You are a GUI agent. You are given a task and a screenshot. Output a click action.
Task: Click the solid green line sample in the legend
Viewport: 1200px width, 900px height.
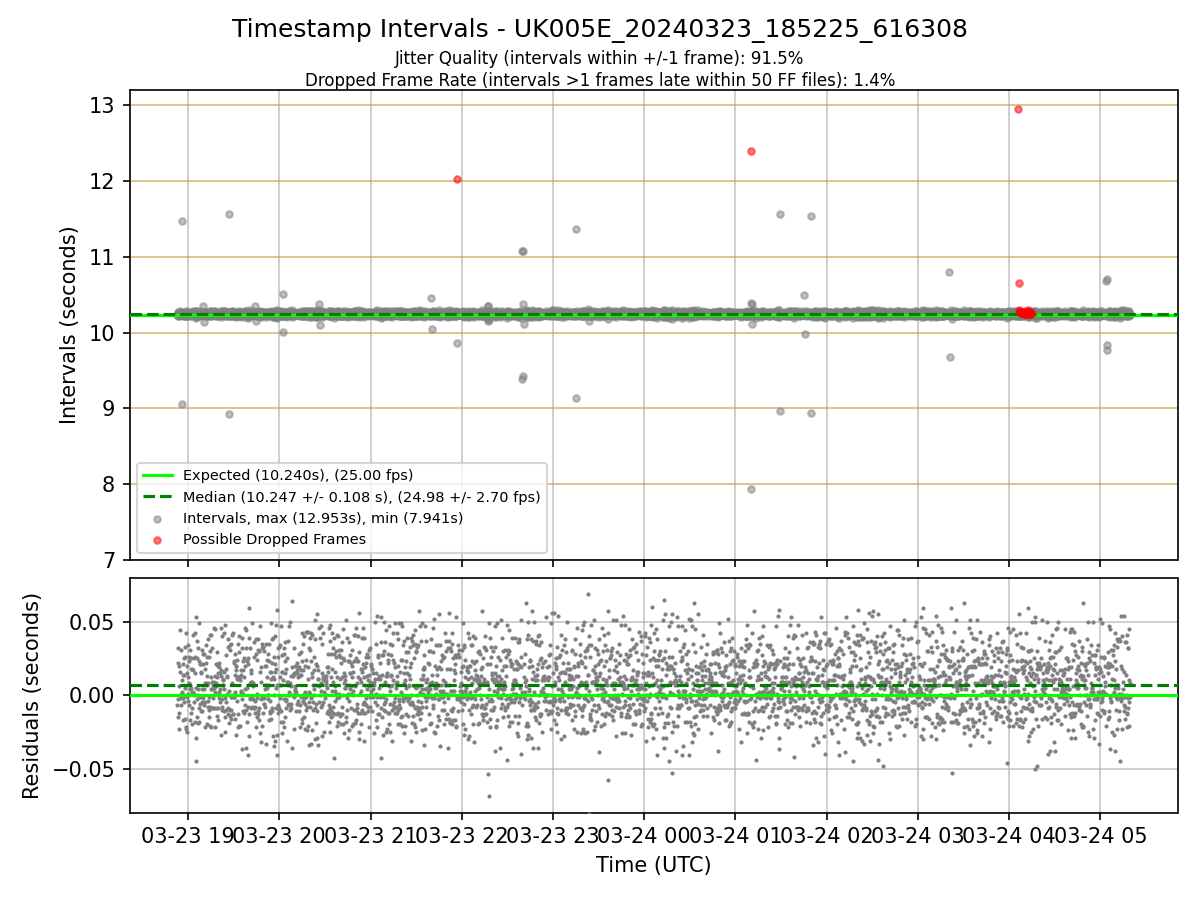pyautogui.click(x=158, y=475)
